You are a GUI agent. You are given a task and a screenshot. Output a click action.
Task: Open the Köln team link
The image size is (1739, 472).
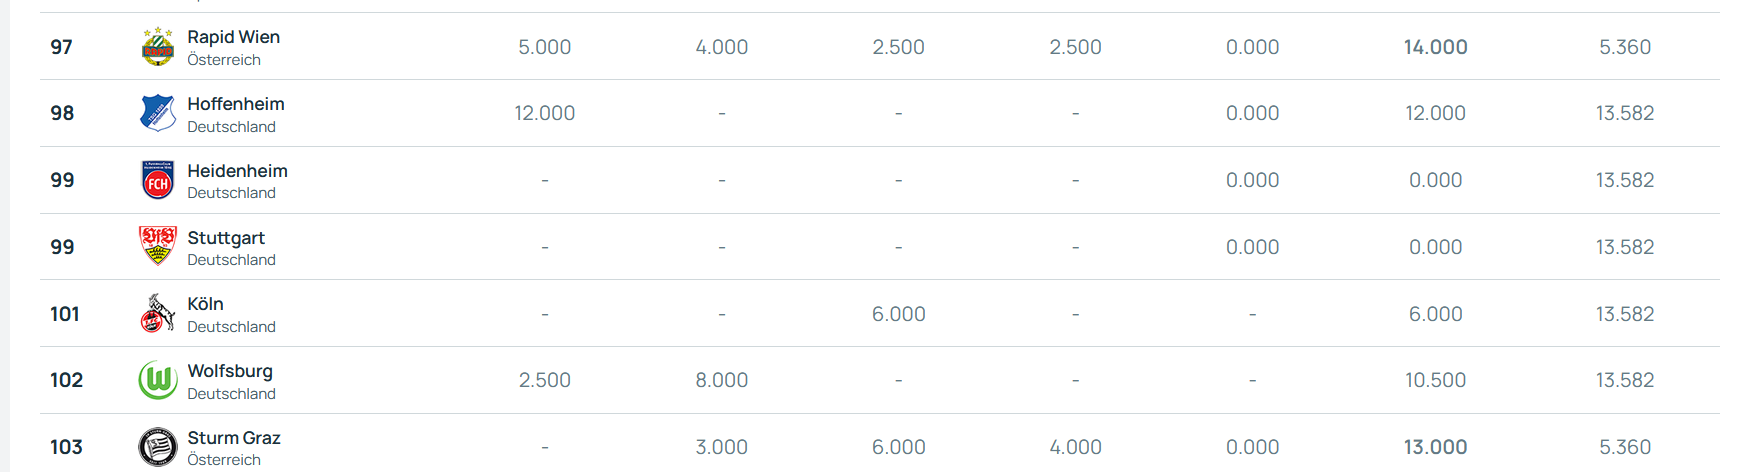(x=205, y=304)
